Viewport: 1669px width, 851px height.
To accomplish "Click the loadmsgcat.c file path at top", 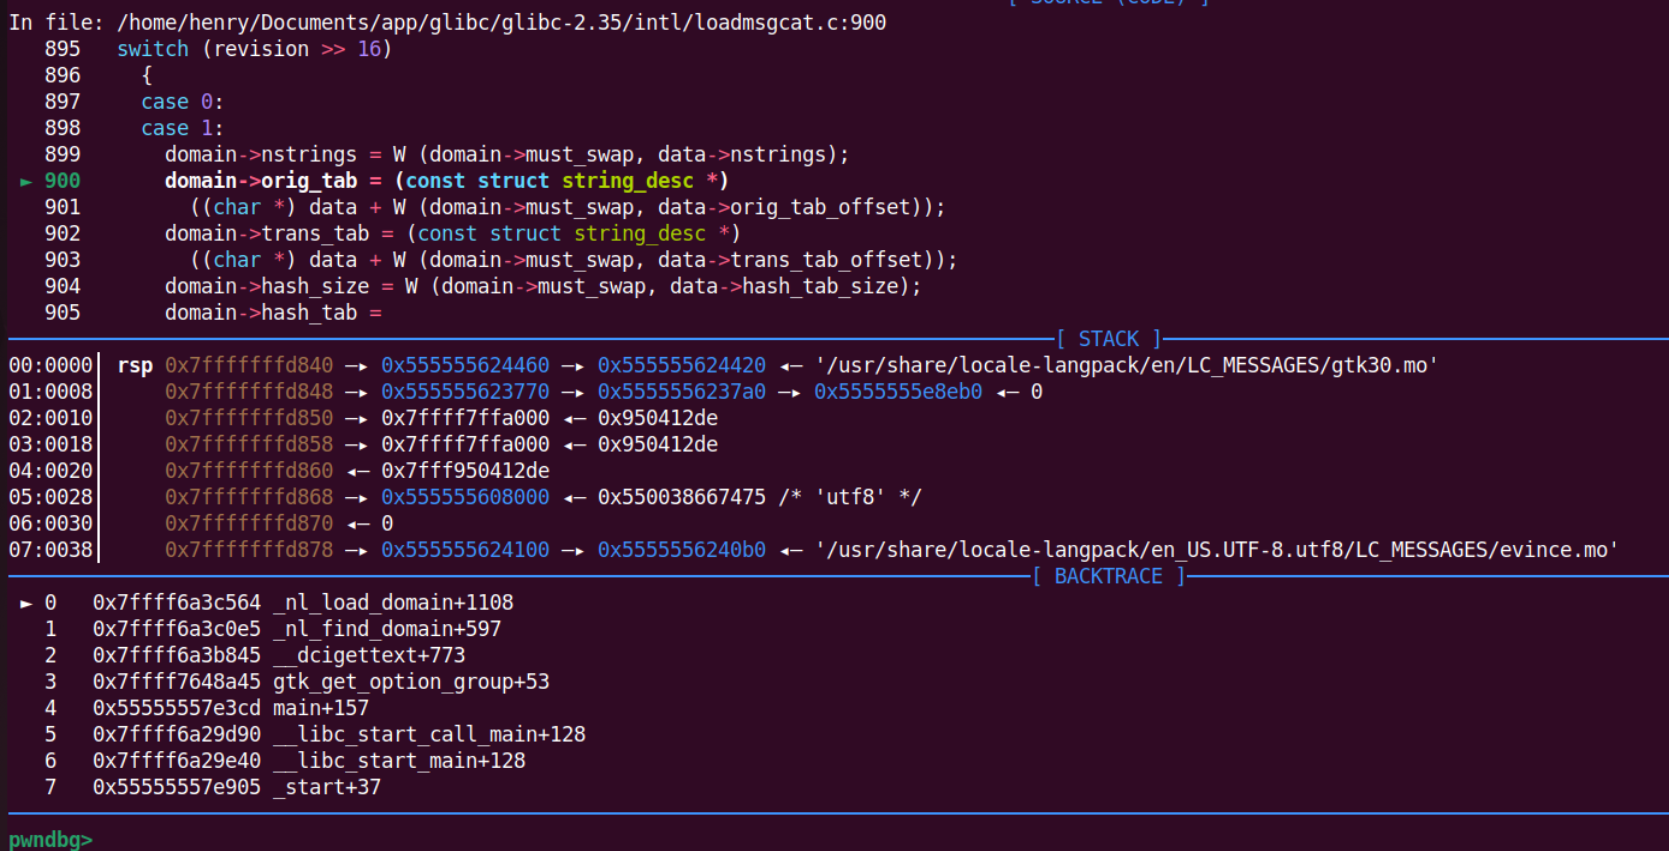I will (x=501, y=22).
